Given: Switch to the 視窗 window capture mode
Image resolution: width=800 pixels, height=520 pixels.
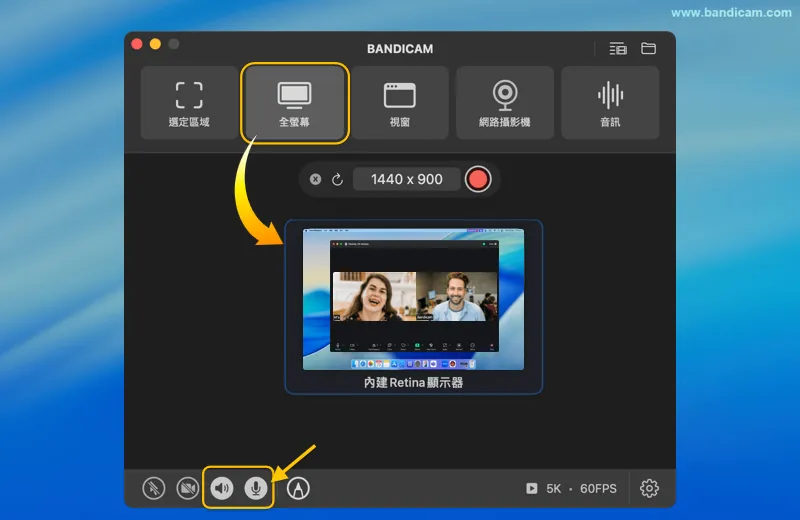Looking at the screenshot, I should [x=399, y=103].
